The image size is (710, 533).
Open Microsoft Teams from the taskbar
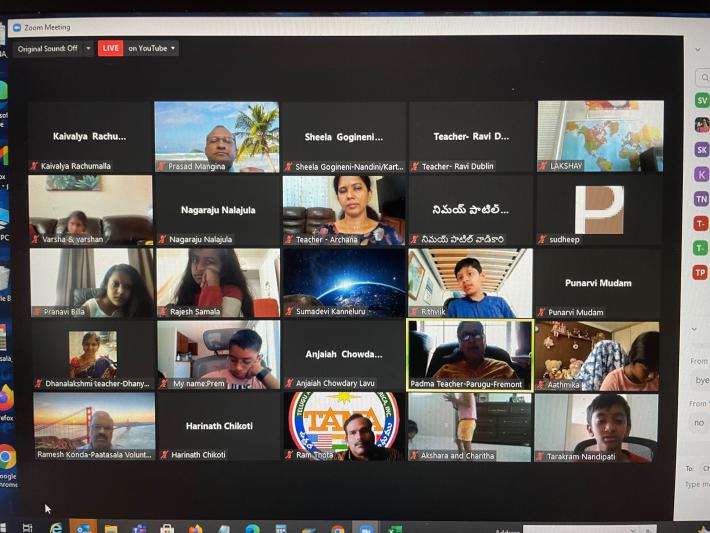[139, 528]
